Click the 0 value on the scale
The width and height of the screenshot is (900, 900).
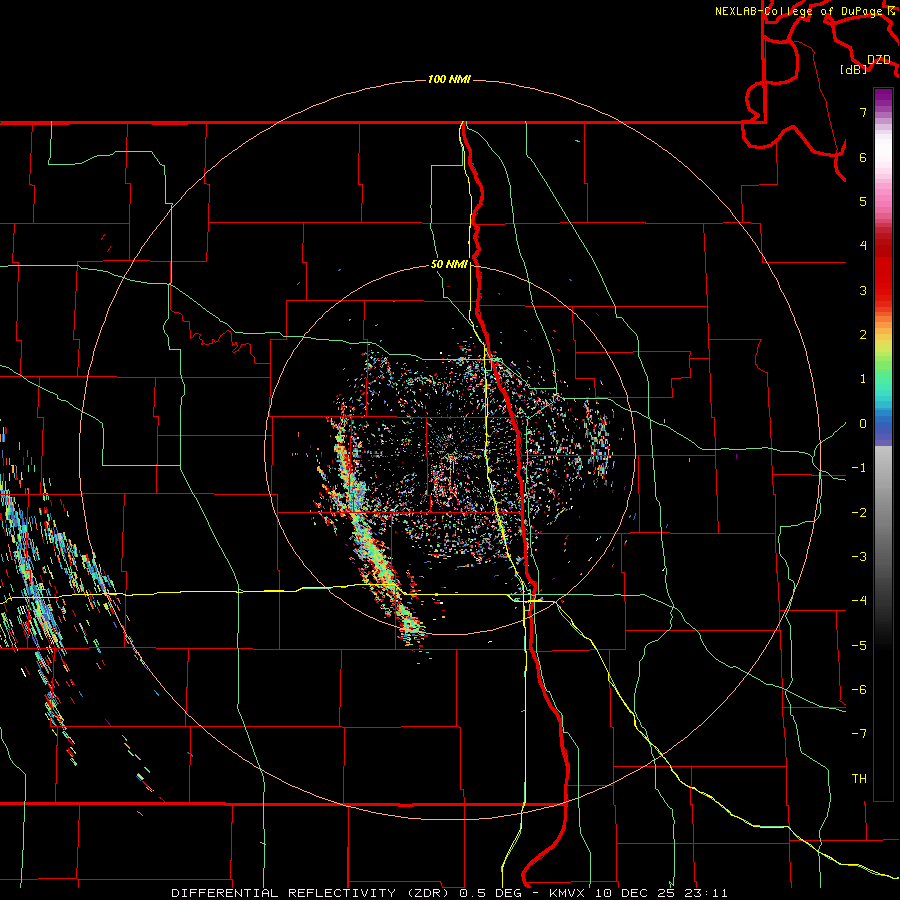(x=863, y=424)
